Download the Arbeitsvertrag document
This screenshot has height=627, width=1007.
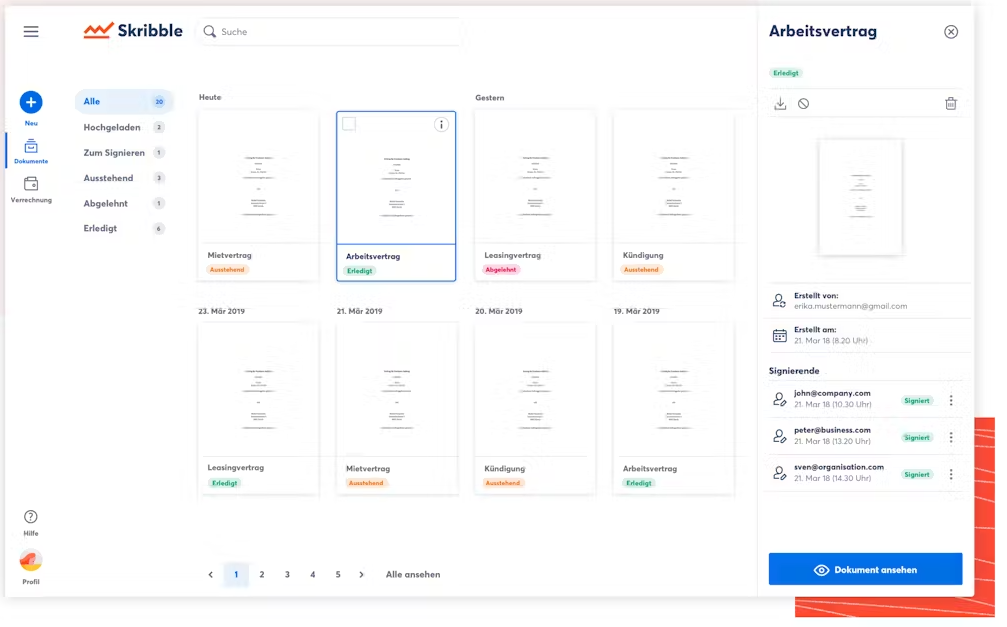780,104
